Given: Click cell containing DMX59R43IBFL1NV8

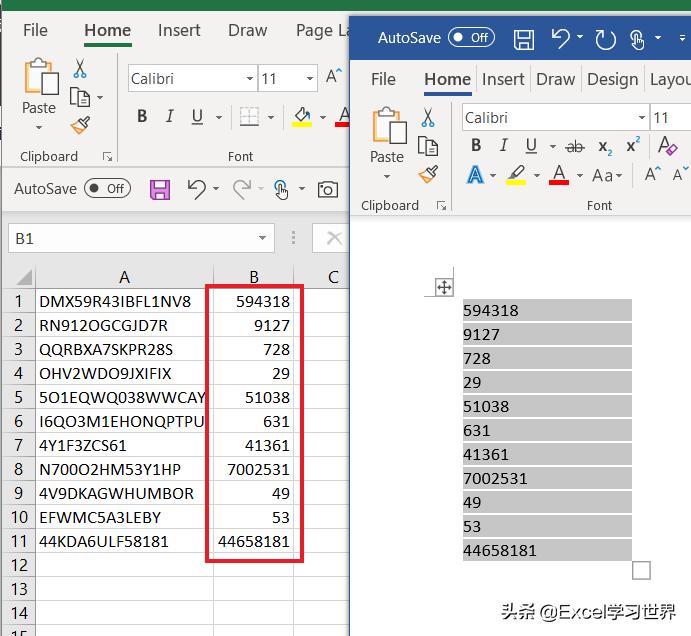Looking at the screenshot, I should [124, 301].
